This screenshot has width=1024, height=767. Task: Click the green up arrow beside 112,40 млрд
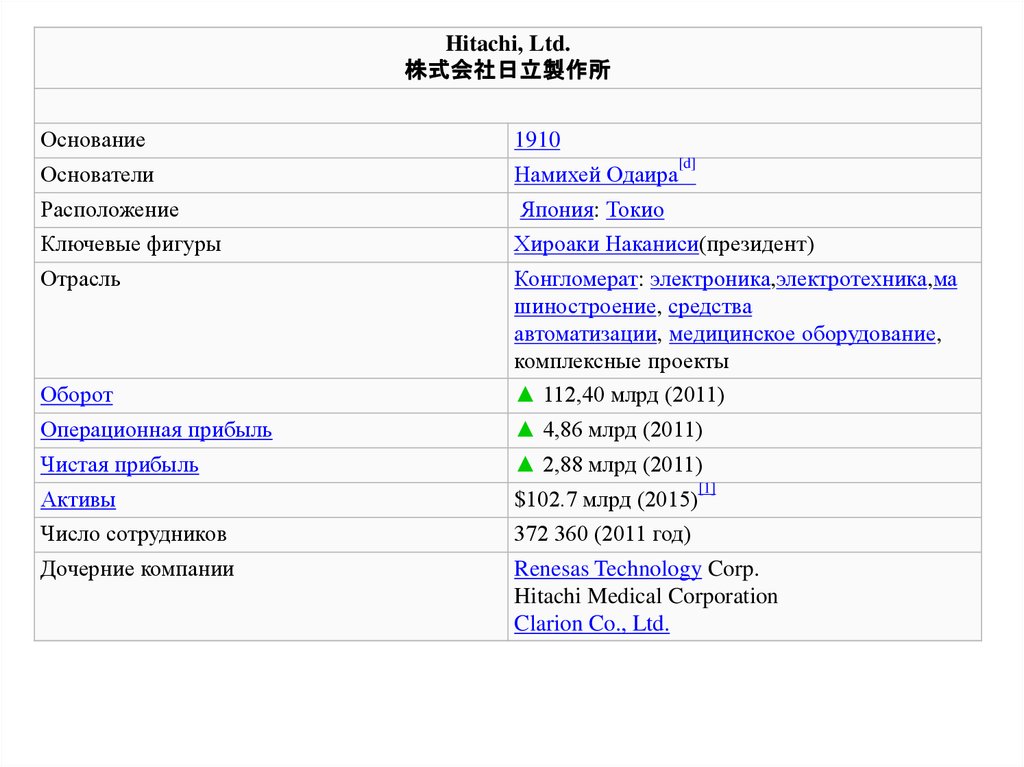click(x=525, y=395)
